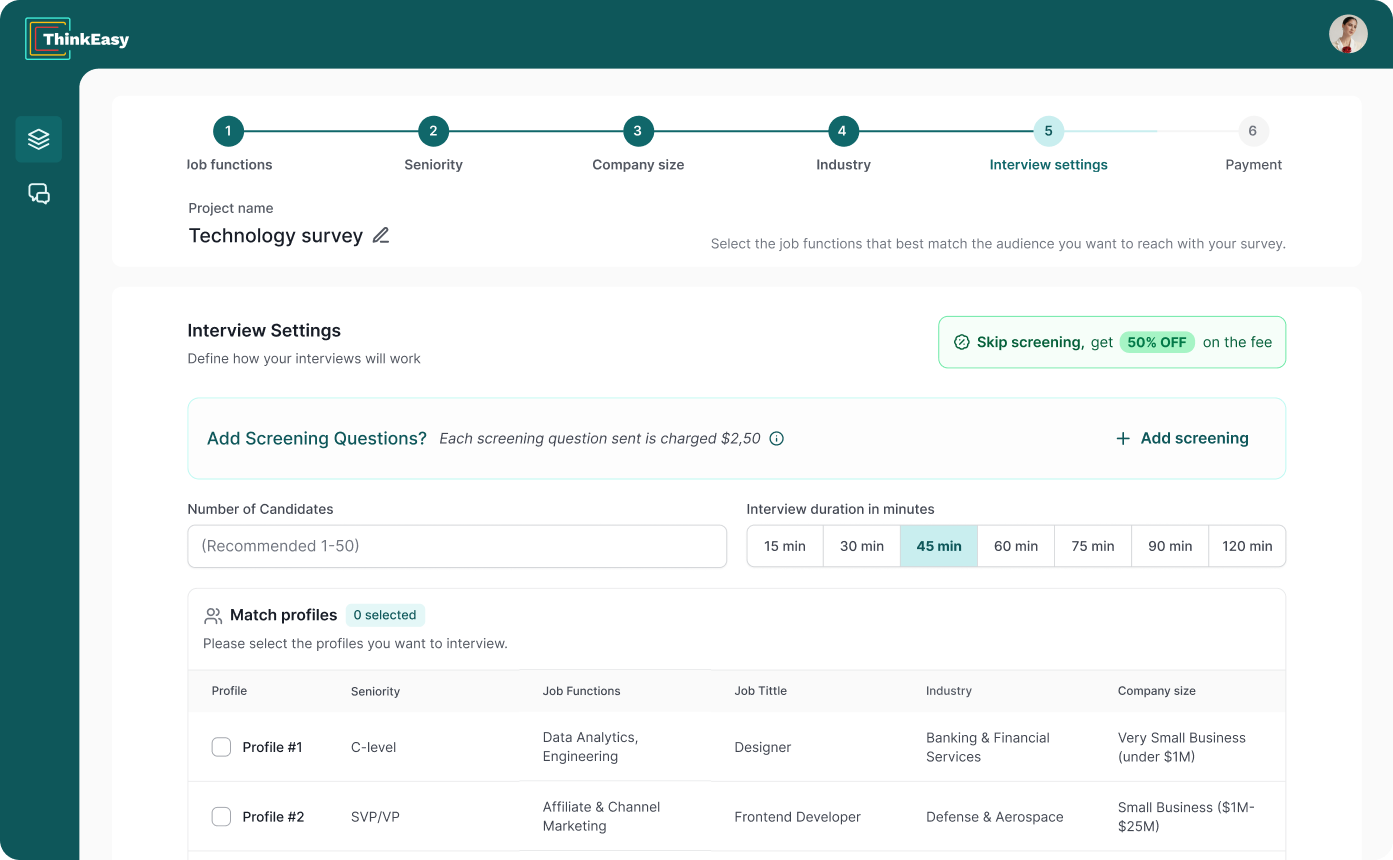Click the info icon beside screening charge
1393x860 pixels.
(777, 439)
